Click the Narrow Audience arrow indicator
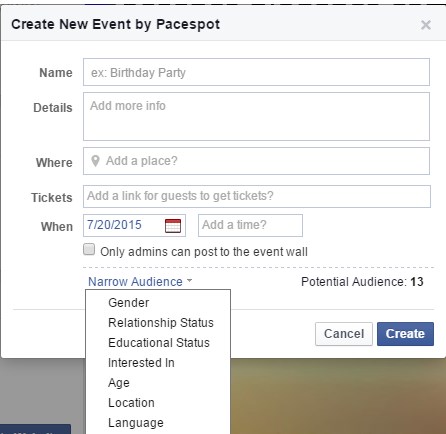 (x=189, y=281)
